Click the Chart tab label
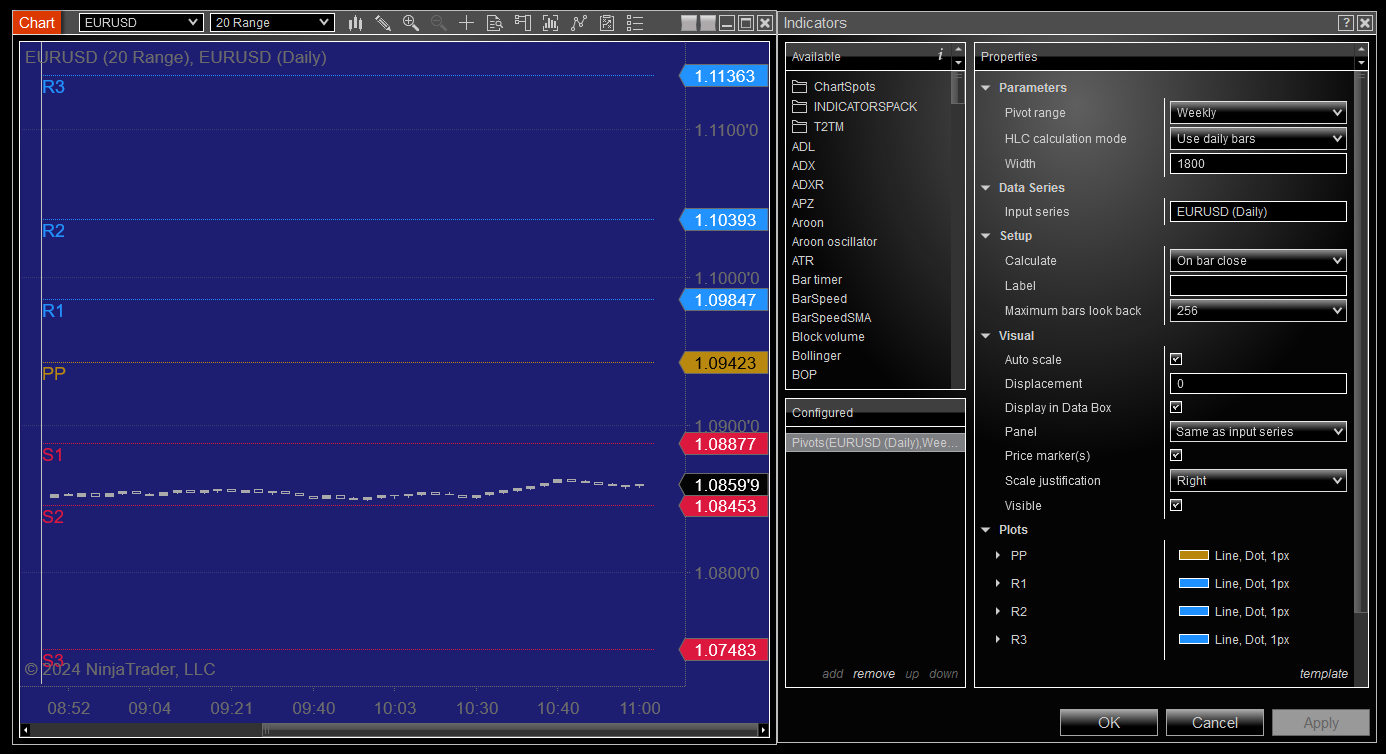 click(38, 22)
